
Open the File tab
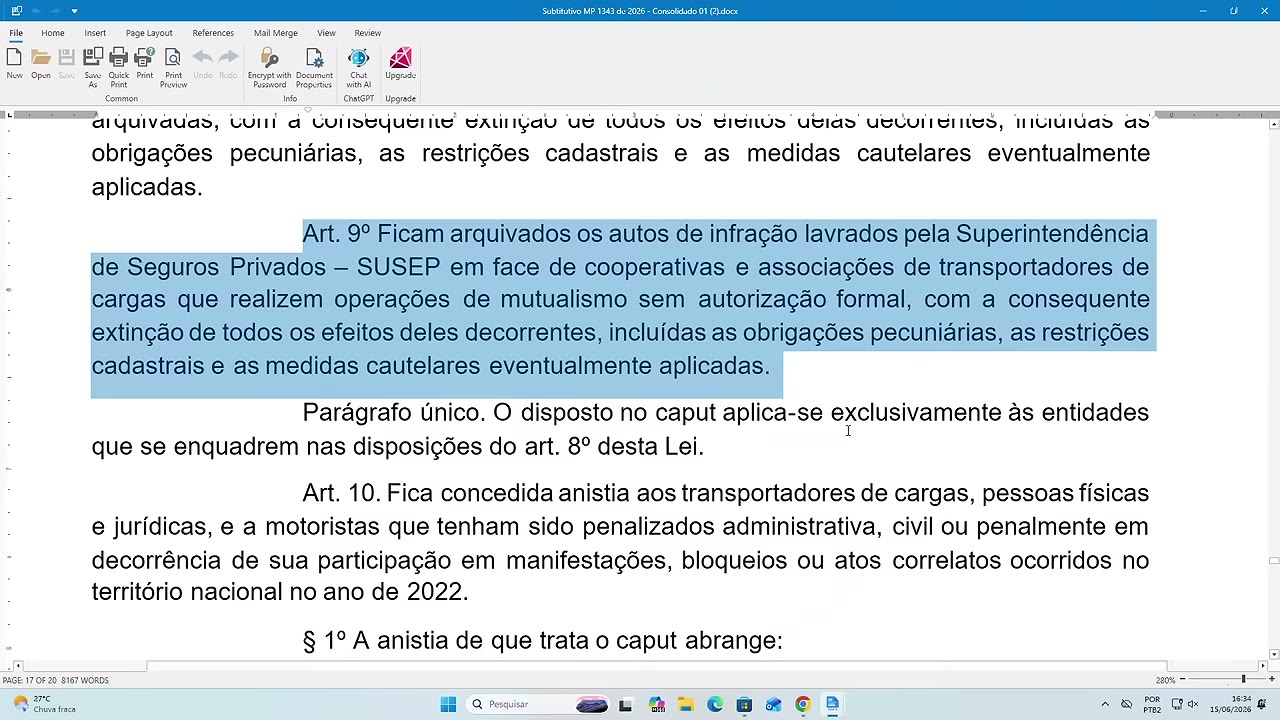tap(16, 33)
